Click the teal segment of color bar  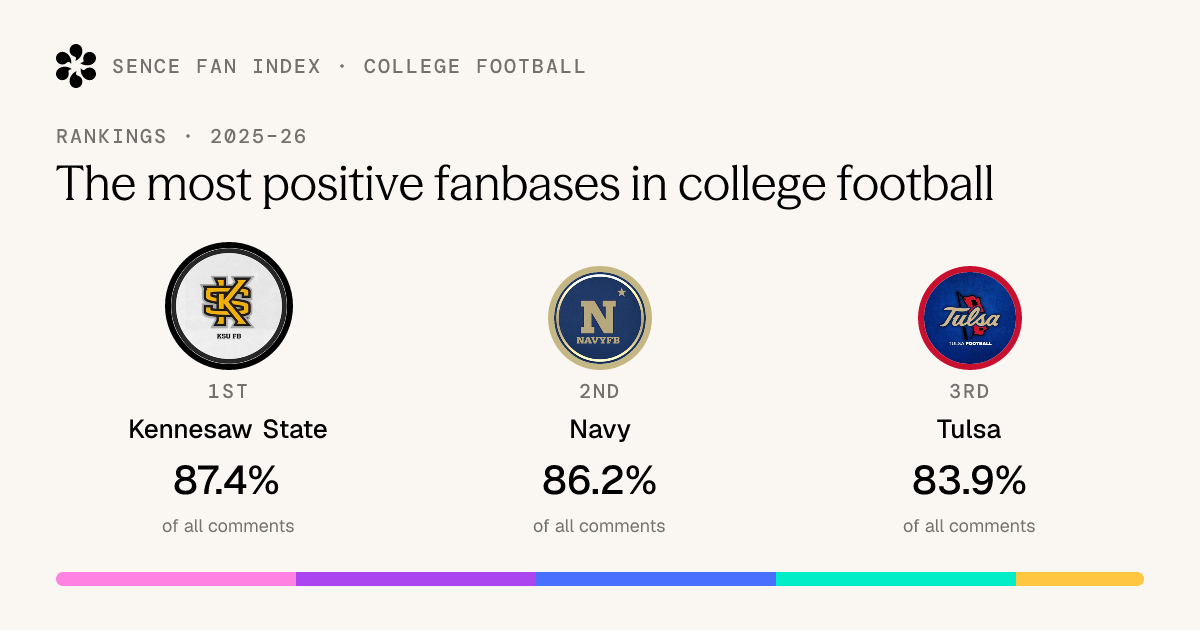[896, 579]
